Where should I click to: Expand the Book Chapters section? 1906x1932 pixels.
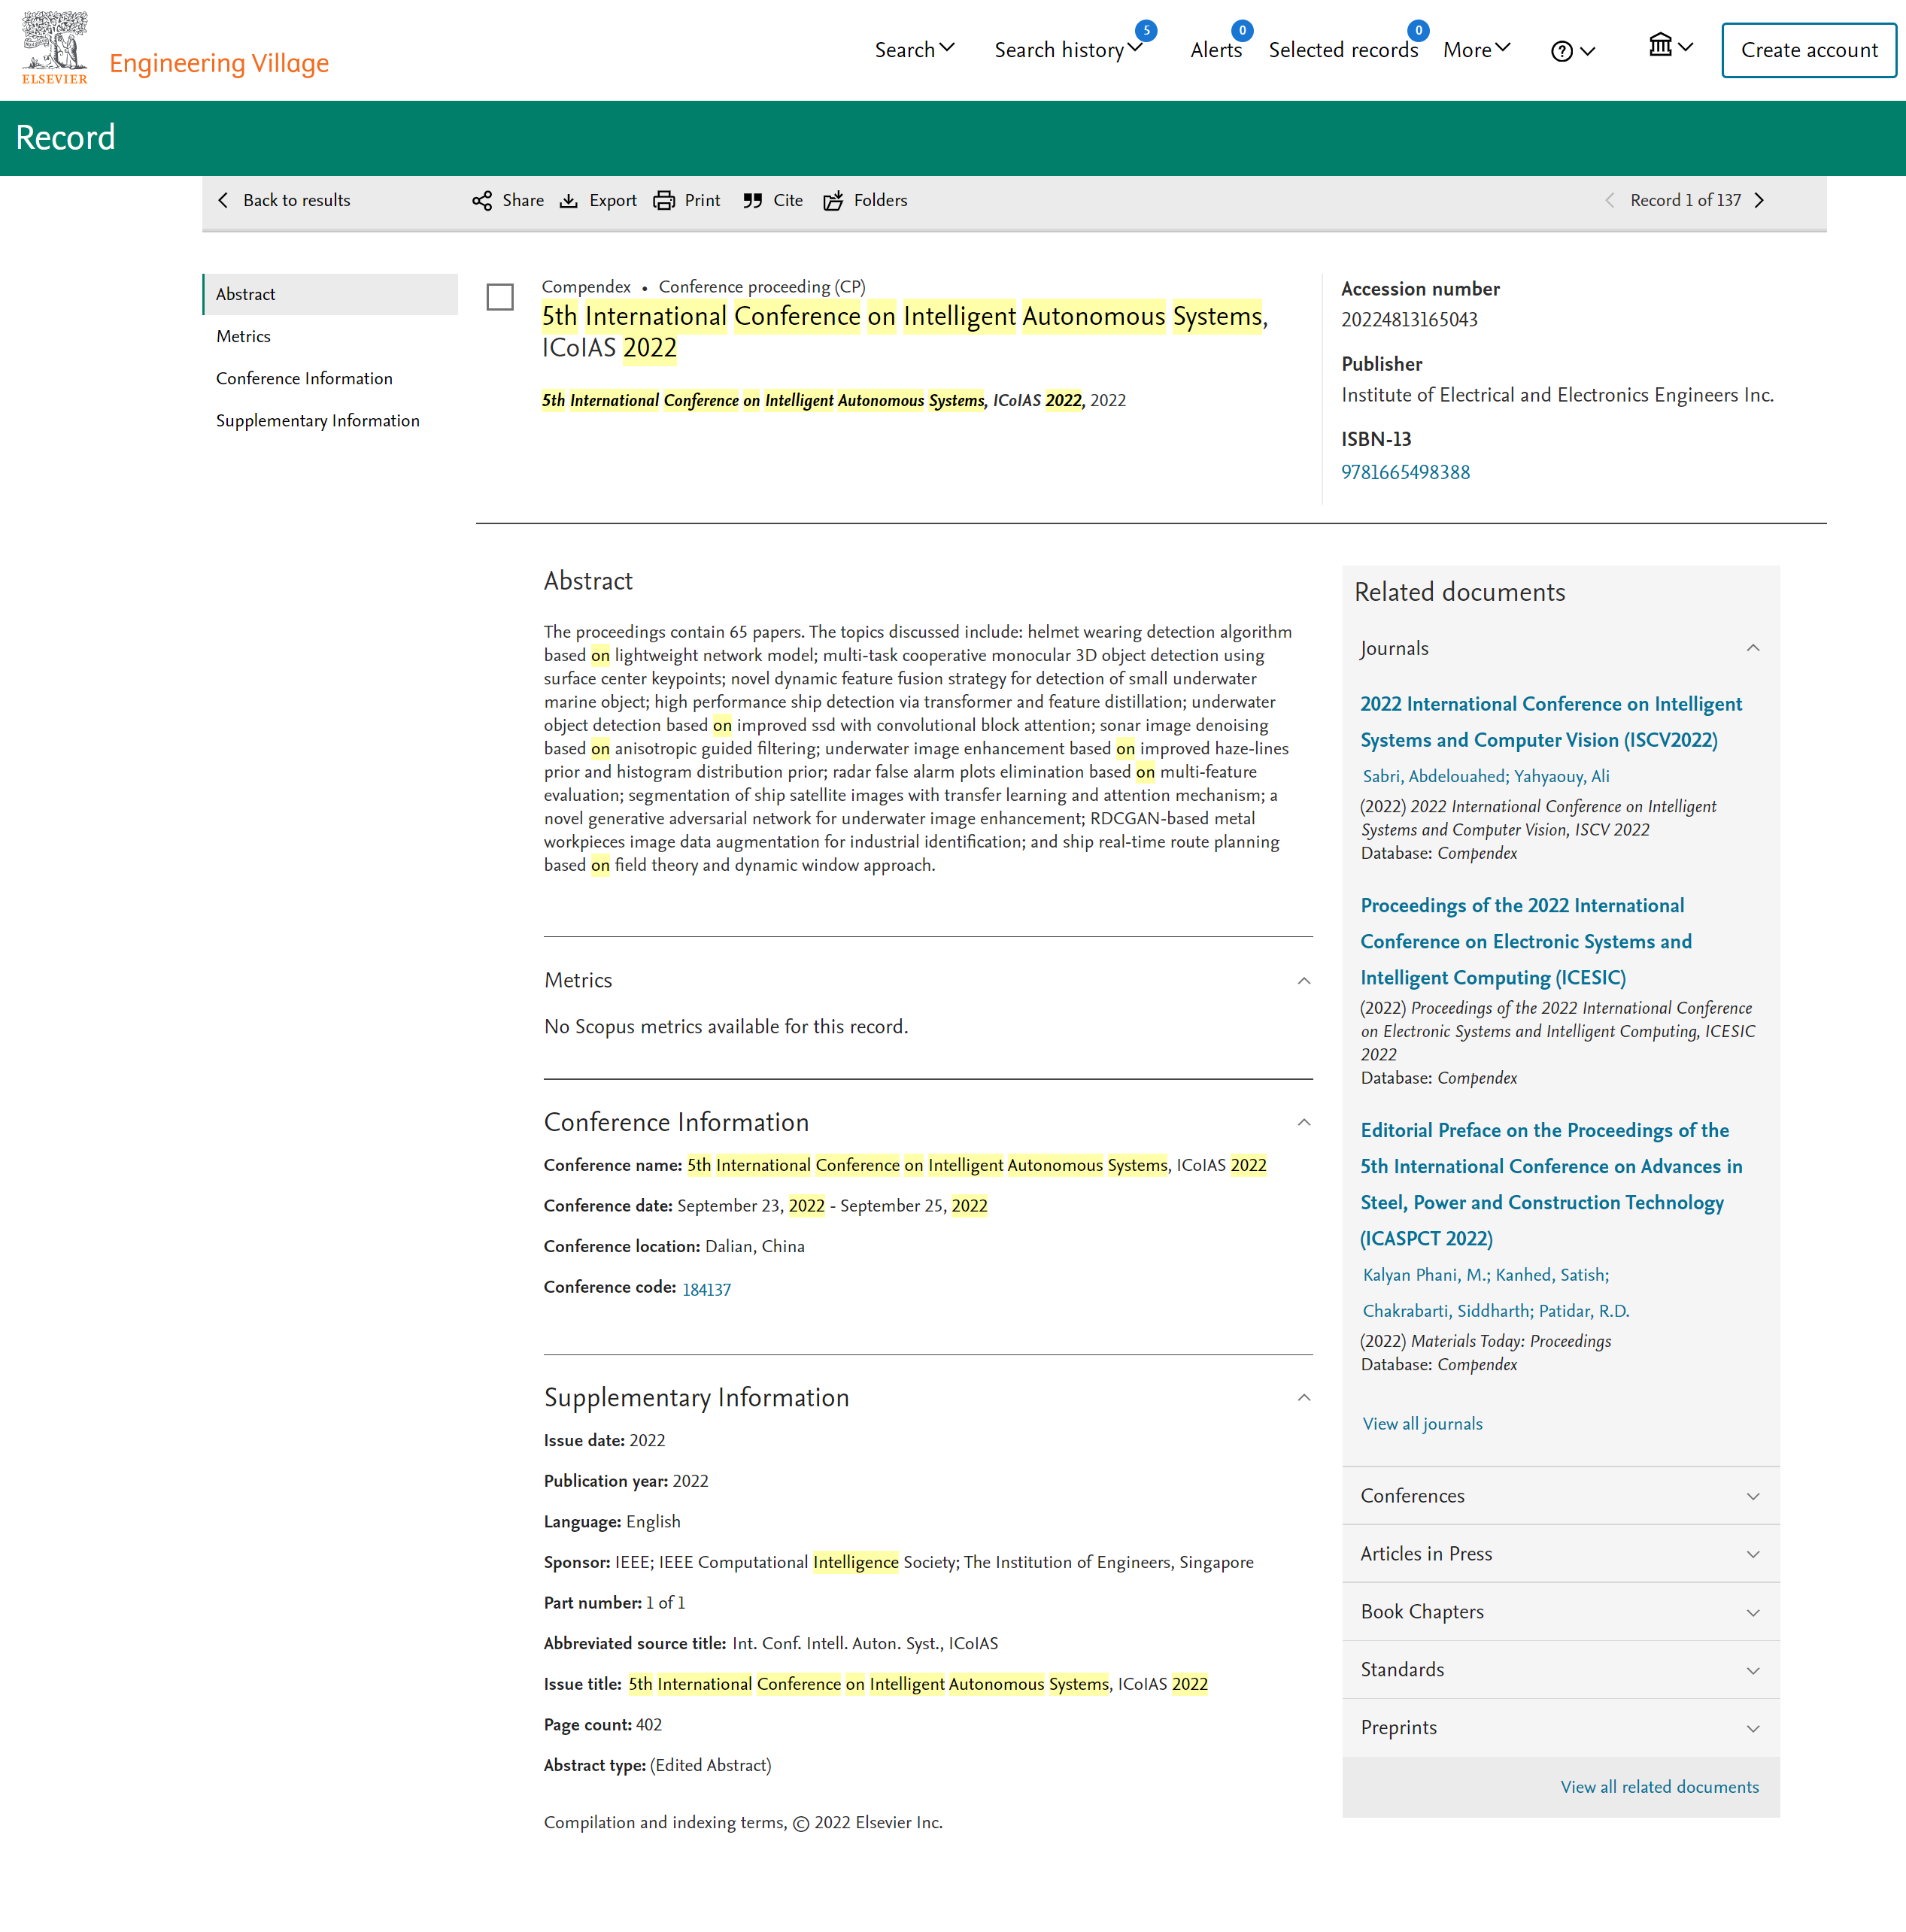tap(1560, 1612)
